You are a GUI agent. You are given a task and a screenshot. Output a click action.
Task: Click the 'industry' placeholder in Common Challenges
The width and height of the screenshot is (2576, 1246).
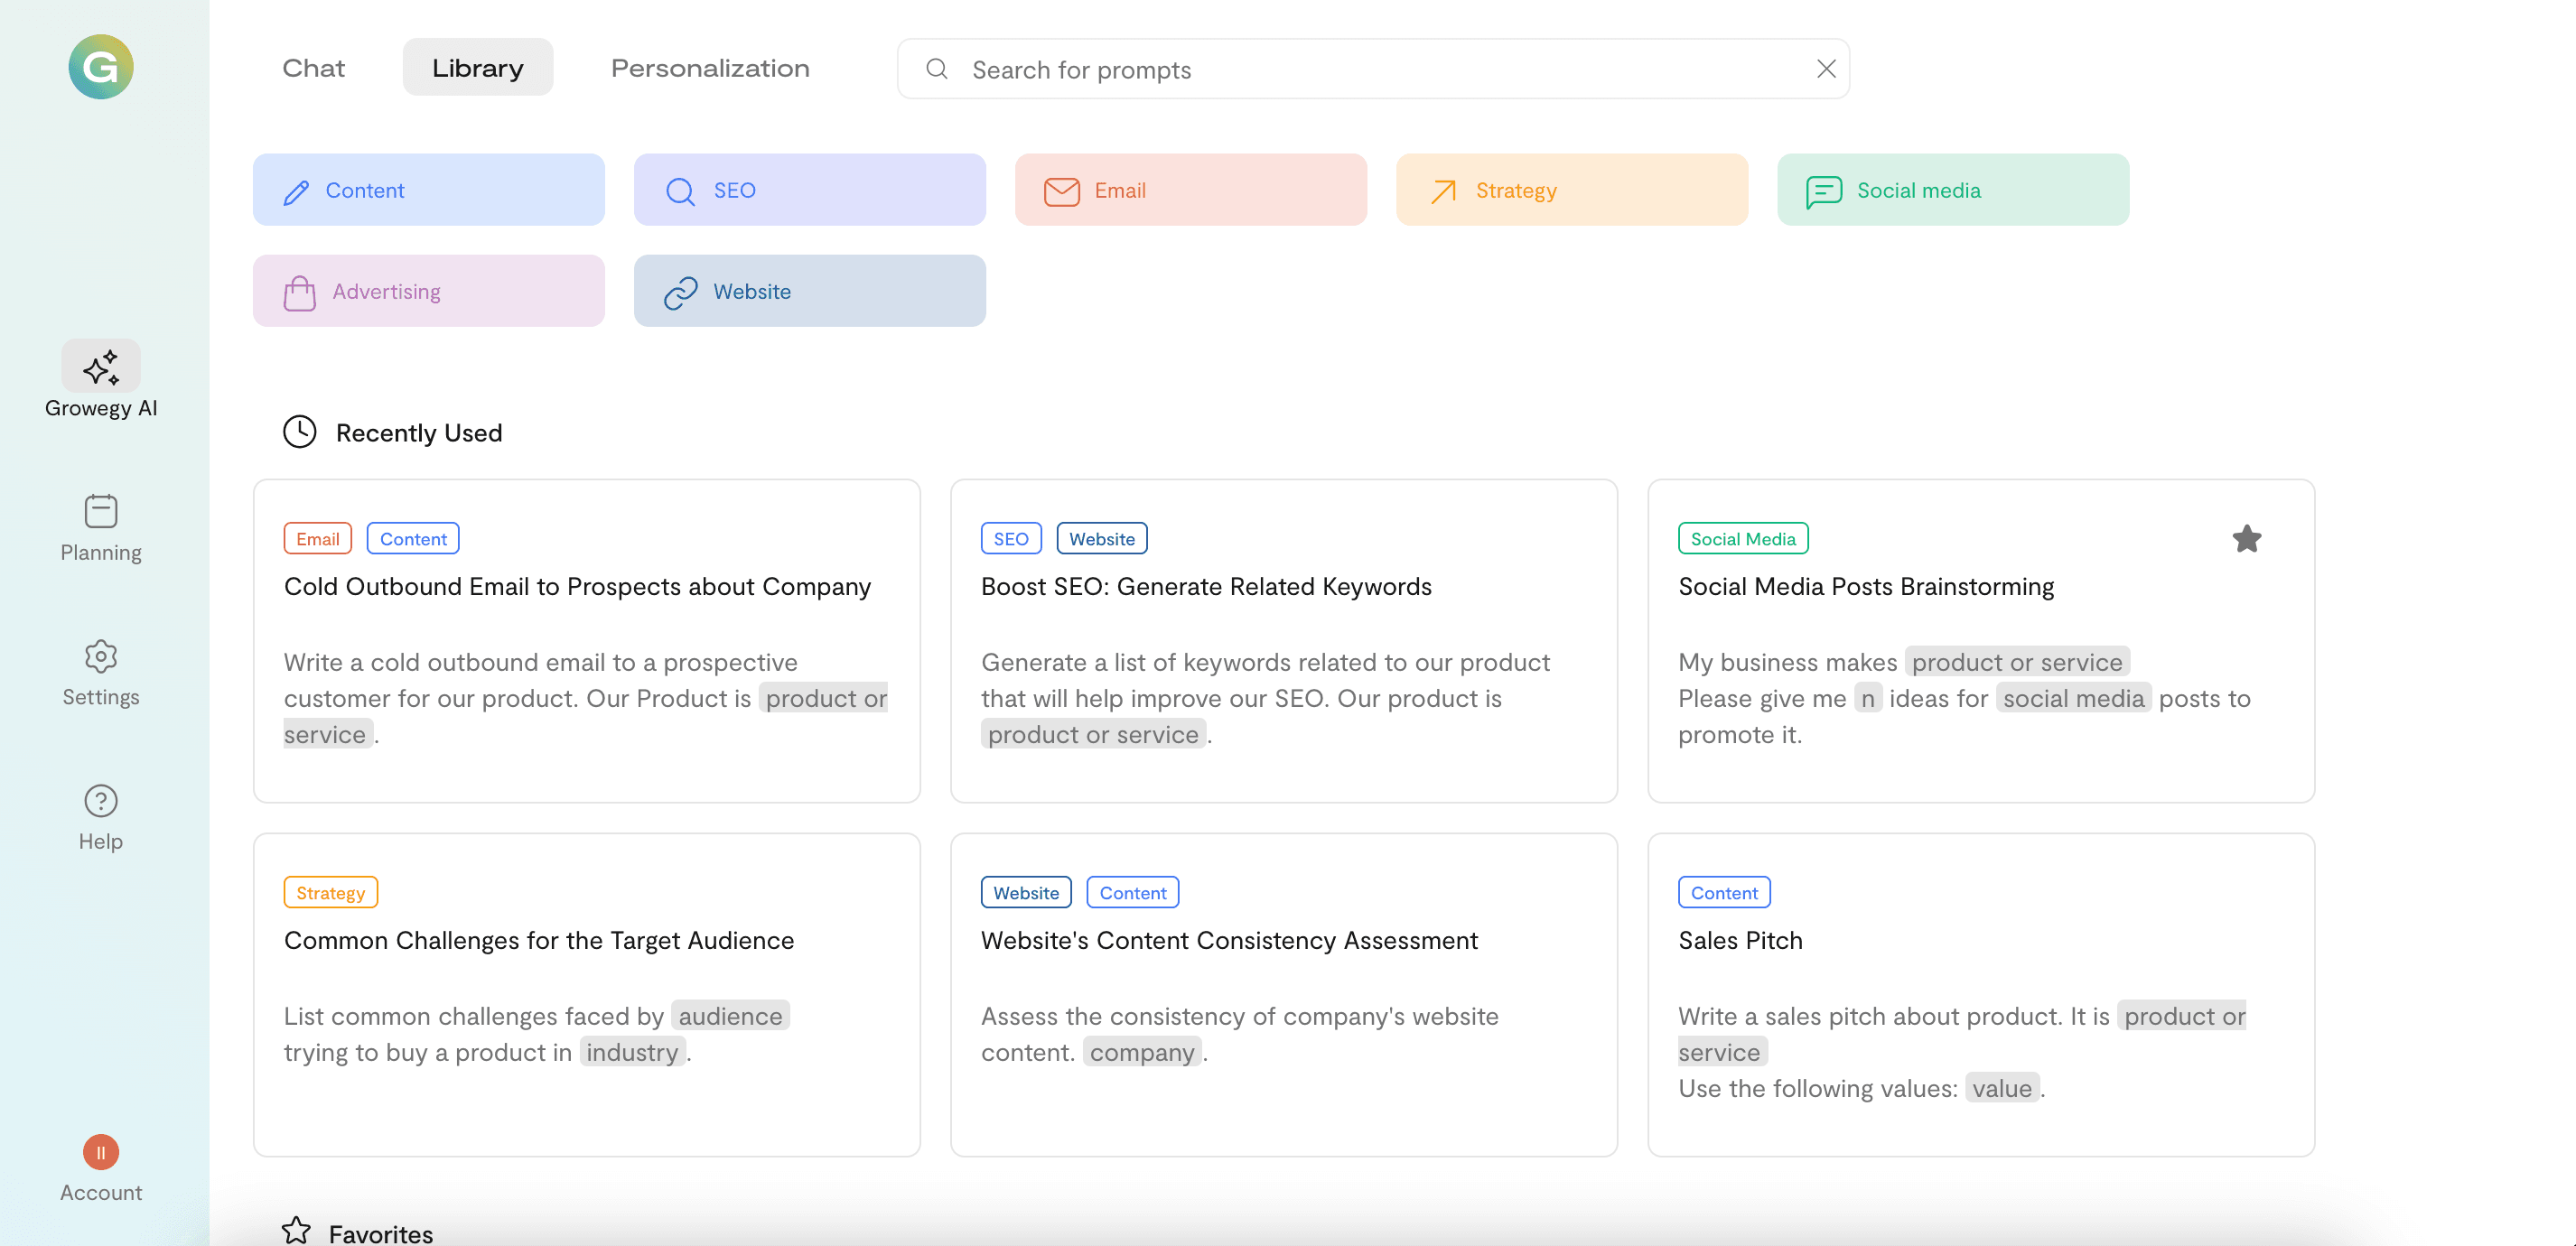click(633, 1052)
